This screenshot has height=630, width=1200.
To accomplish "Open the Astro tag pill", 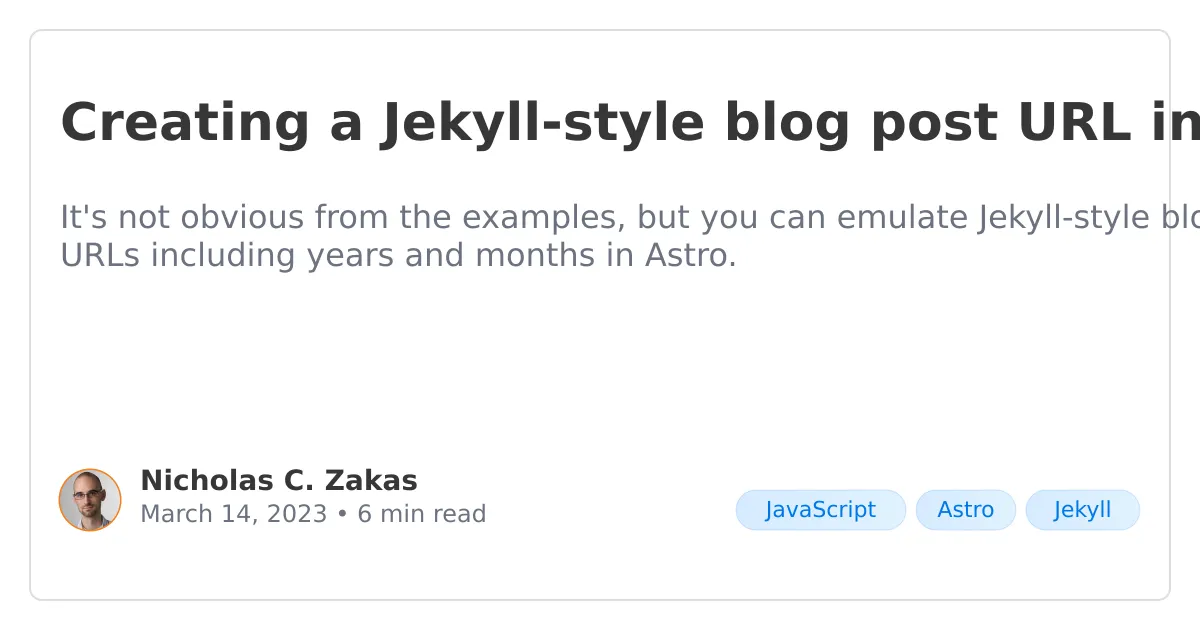I will (x=965, y=510).
